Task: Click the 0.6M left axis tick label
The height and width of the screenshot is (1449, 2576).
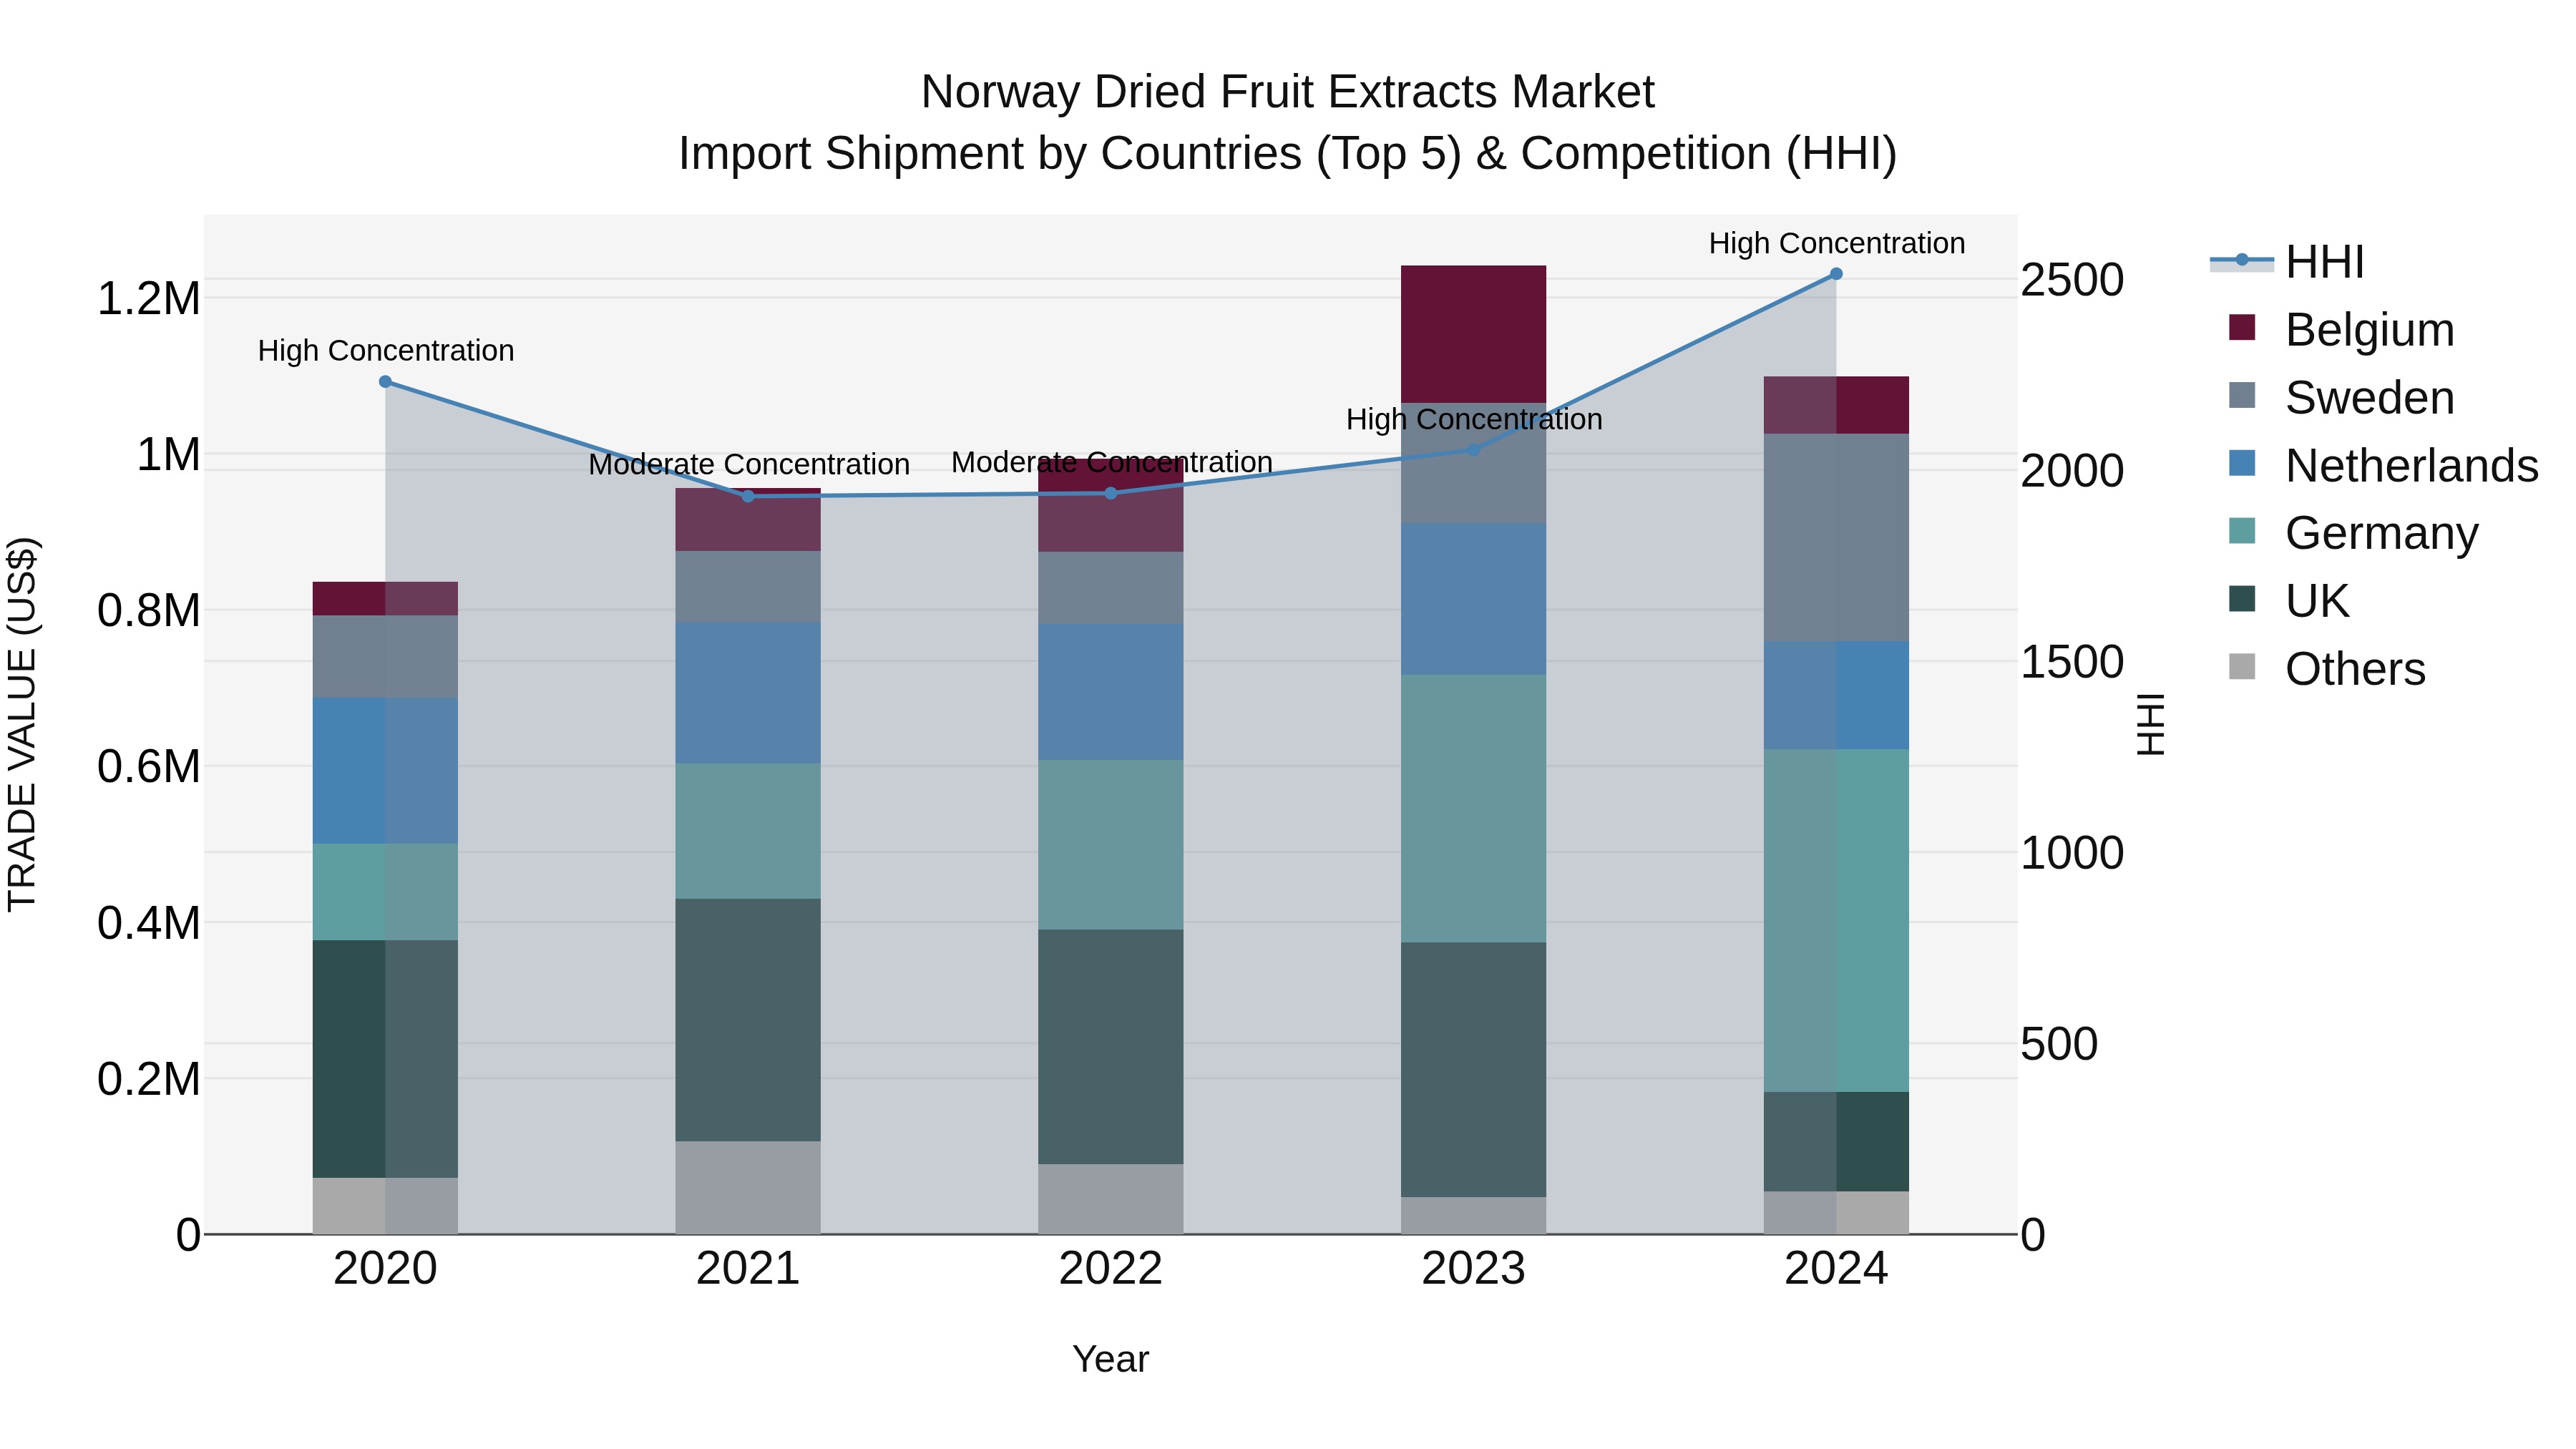Action: coord(149,767)
